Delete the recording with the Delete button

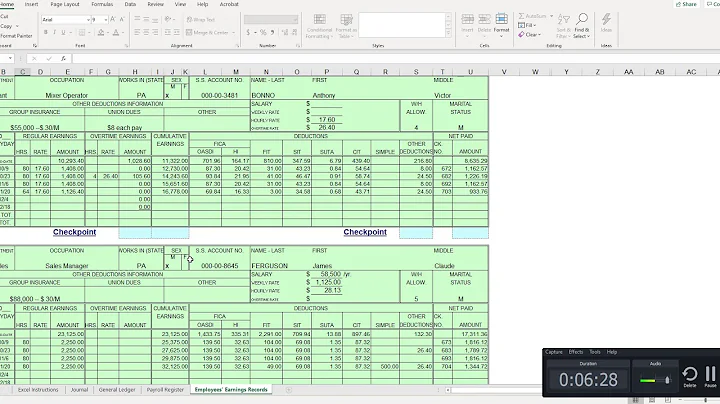690,376
